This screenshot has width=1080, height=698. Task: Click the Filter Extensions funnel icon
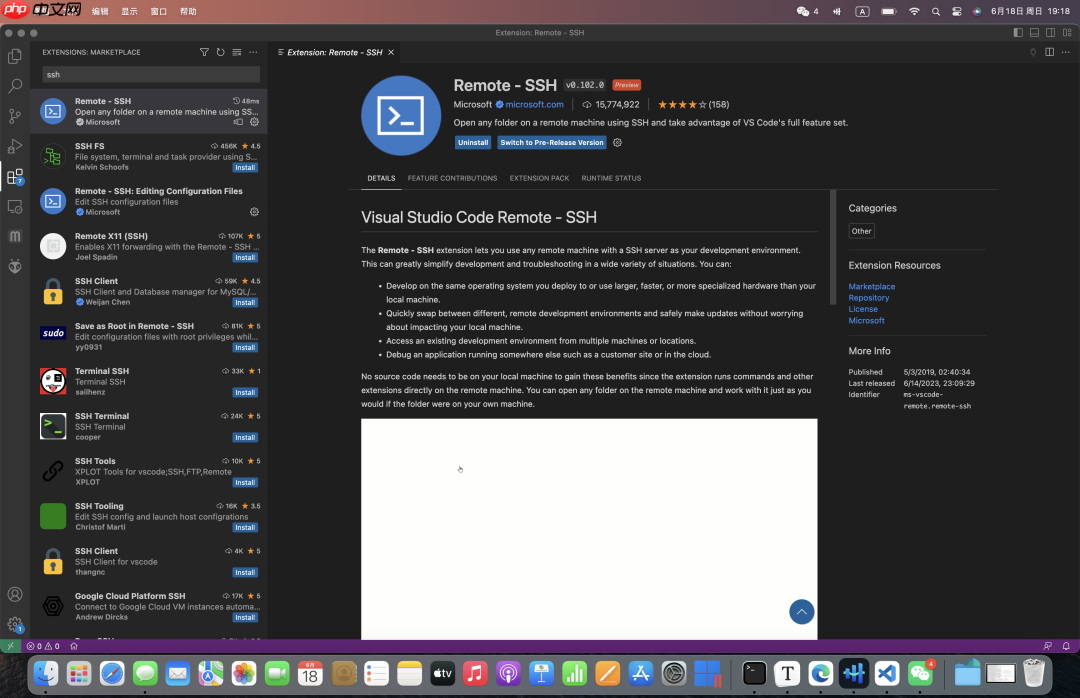click(x=204, y=52)
